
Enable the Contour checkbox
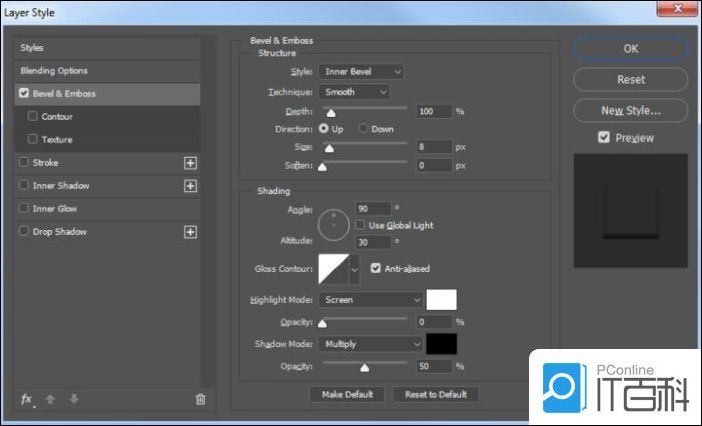click(32, 116)
